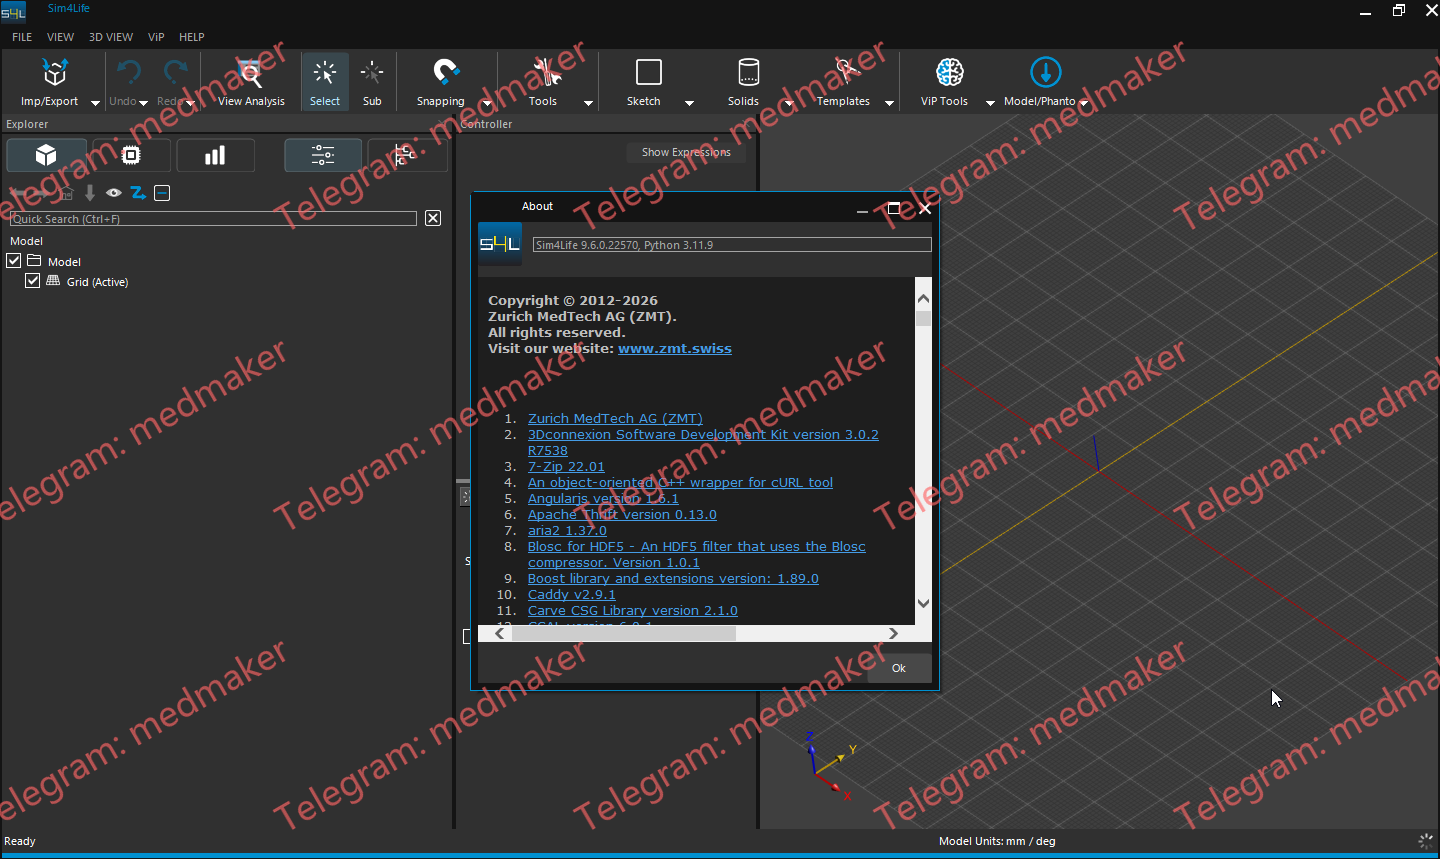
Task: Open the Templates toolbar icon
Action: pyautogui.click(x=848, y=72)
